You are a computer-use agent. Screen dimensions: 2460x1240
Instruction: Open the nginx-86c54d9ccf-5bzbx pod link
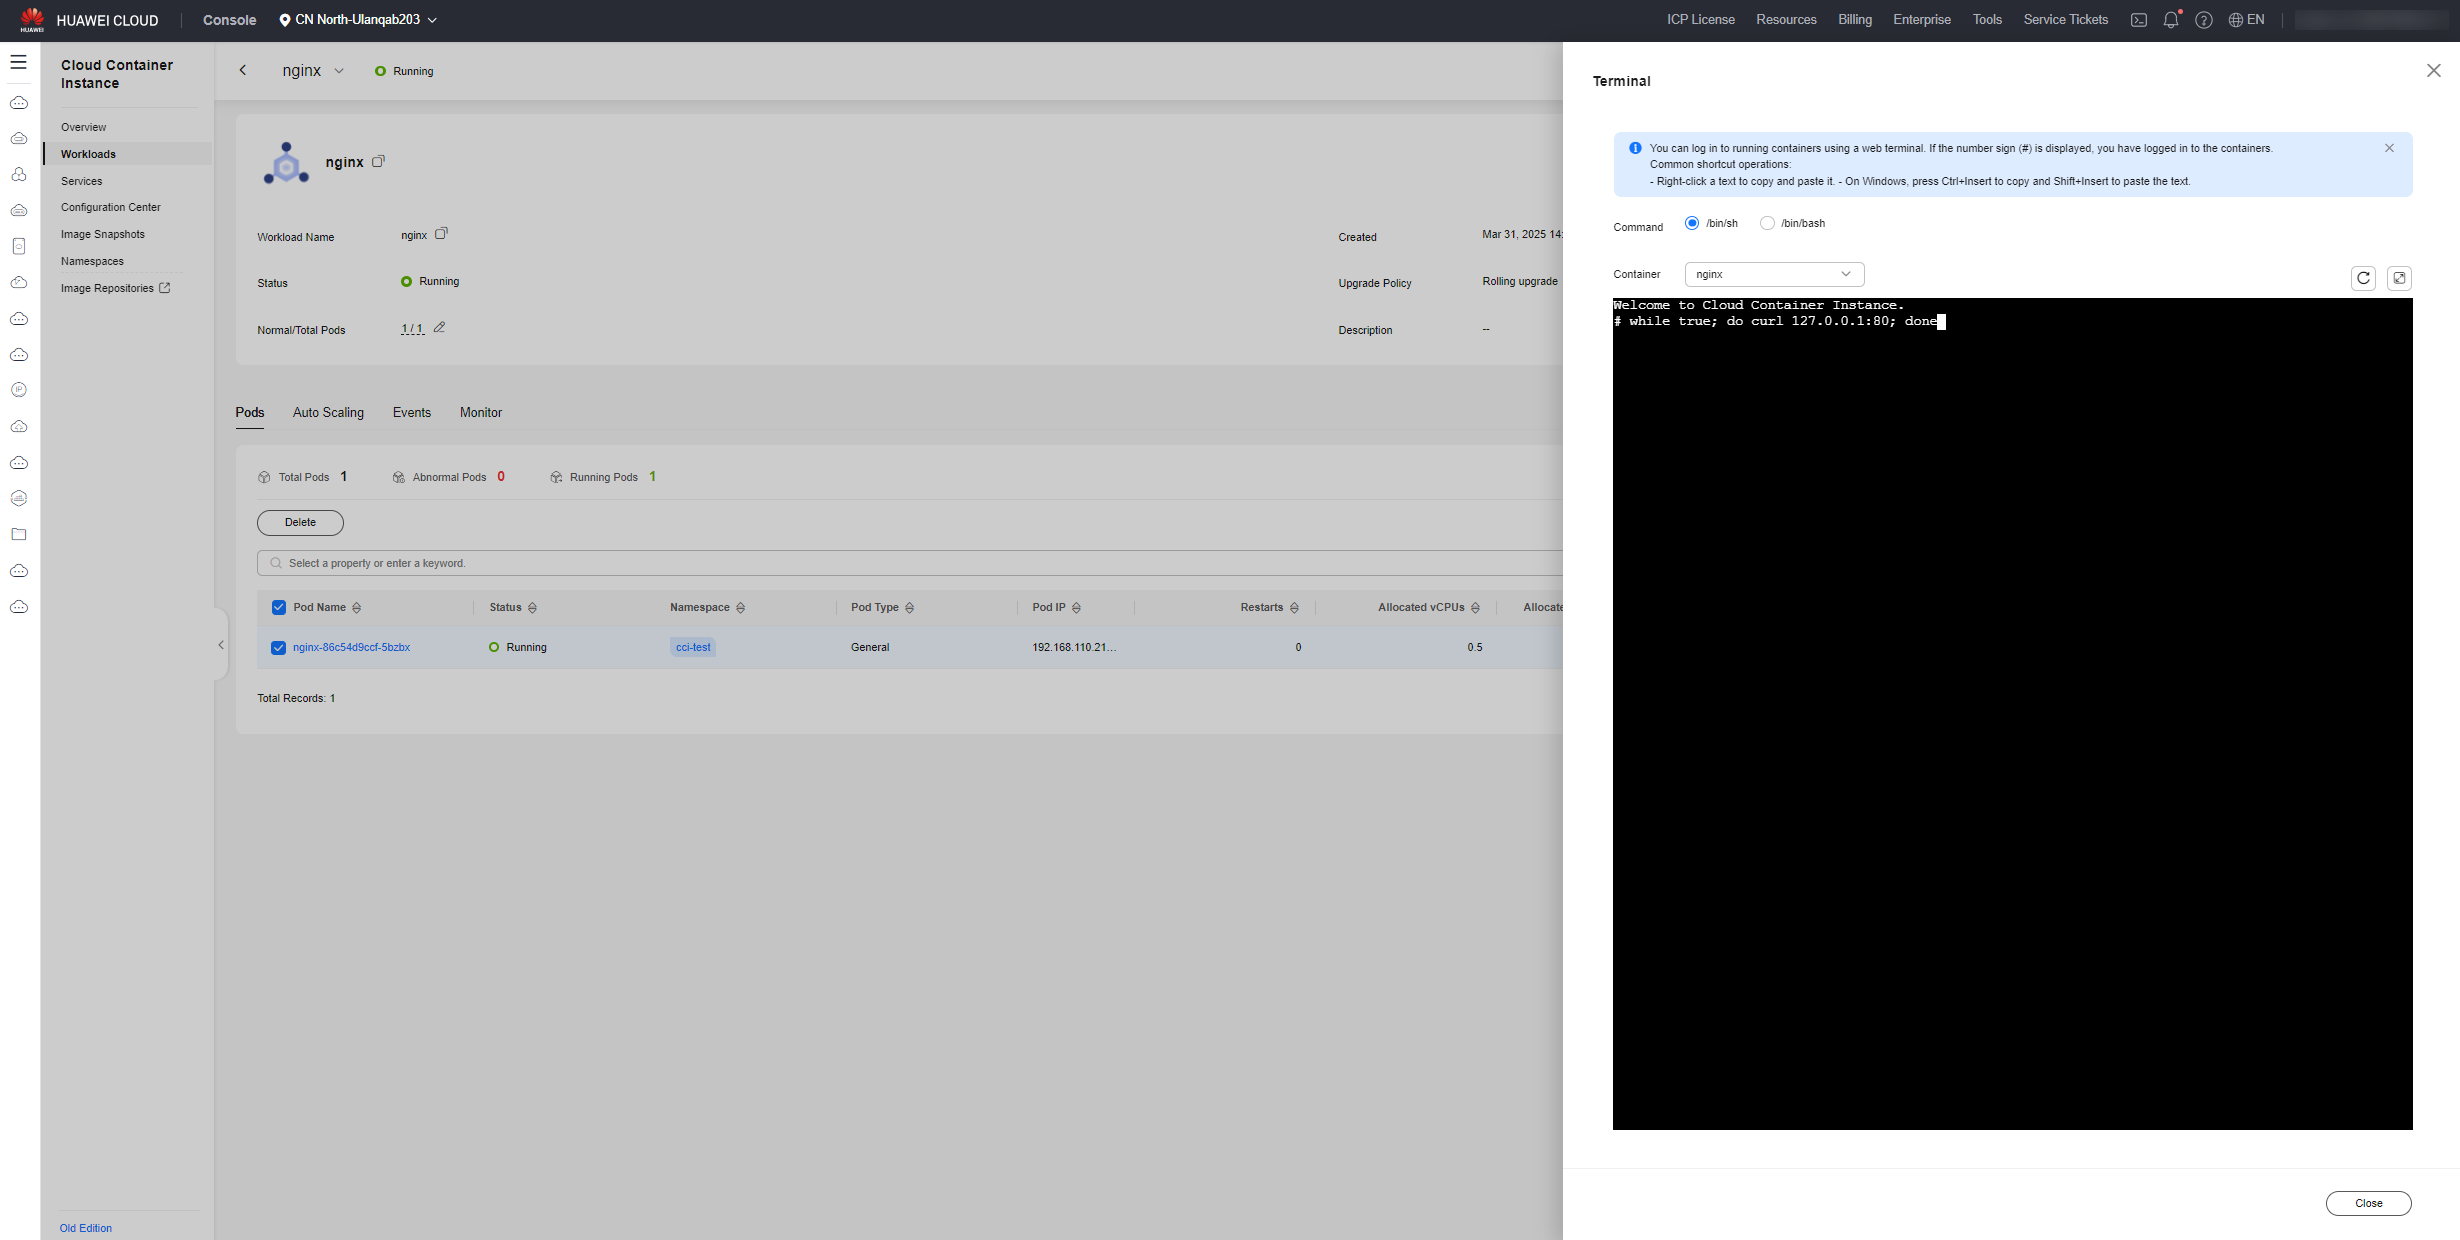click(x=352, y=648)
